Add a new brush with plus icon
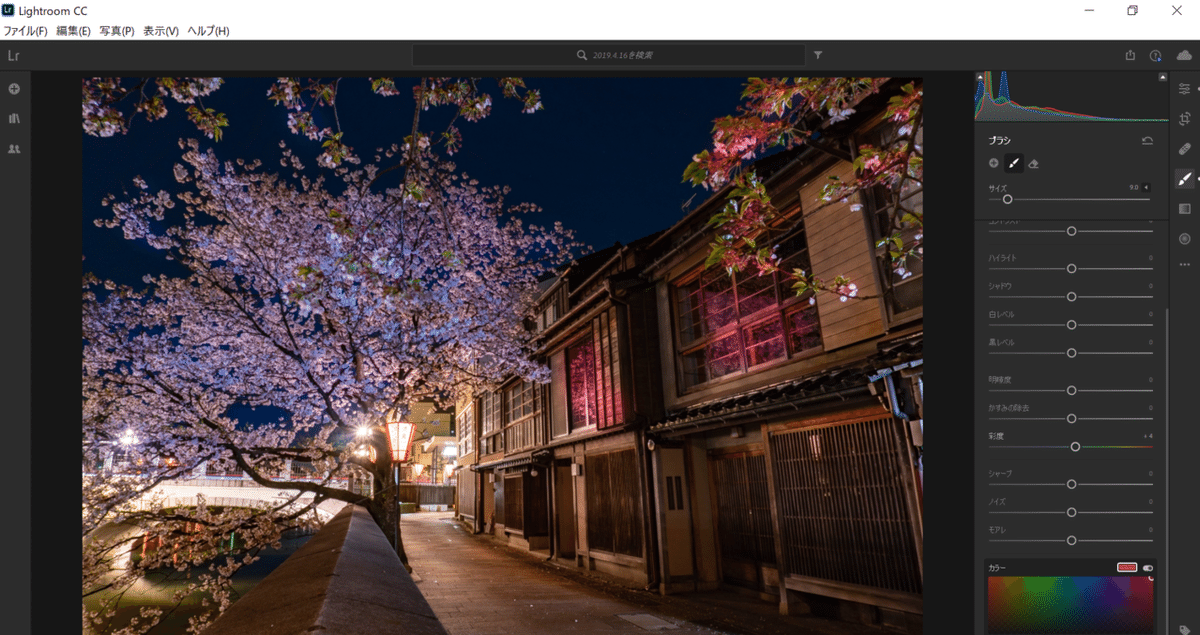This screenshot has width=1200, height=635. point(994,163)
